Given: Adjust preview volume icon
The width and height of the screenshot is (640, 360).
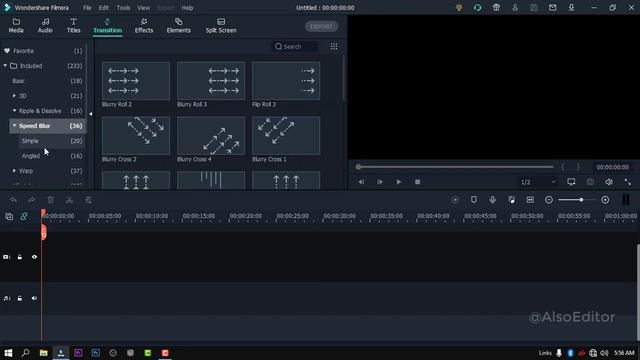Looking at the screenshot, I should point(609,182).
